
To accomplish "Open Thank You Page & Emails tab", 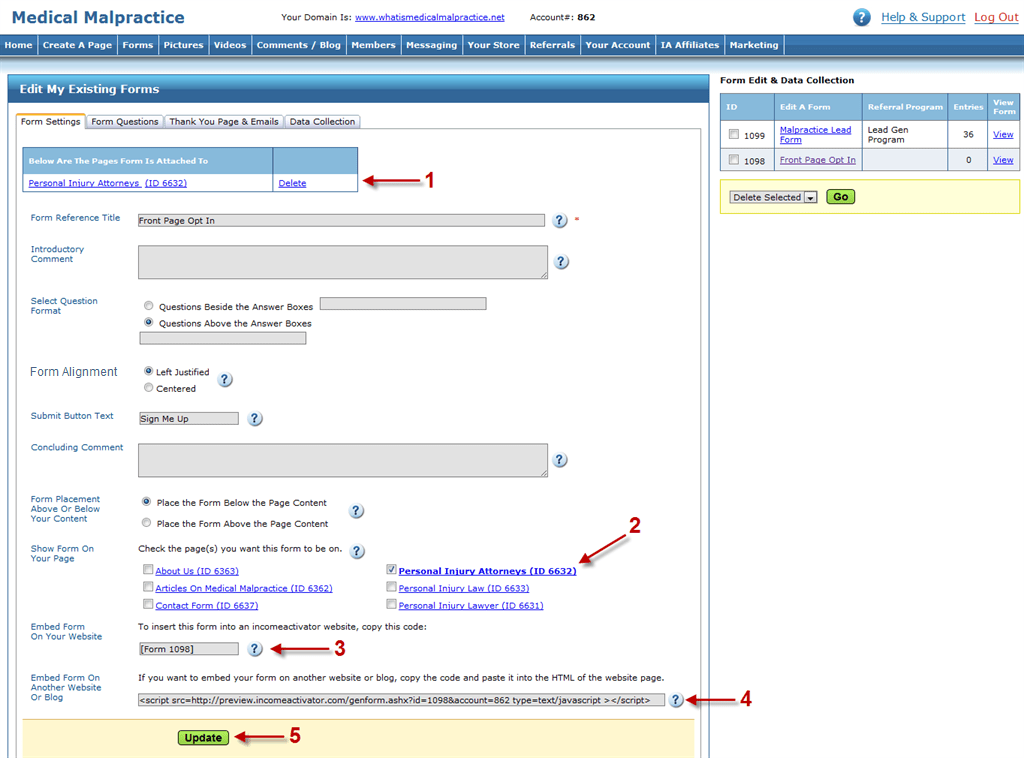I will (x=224, y=121).
